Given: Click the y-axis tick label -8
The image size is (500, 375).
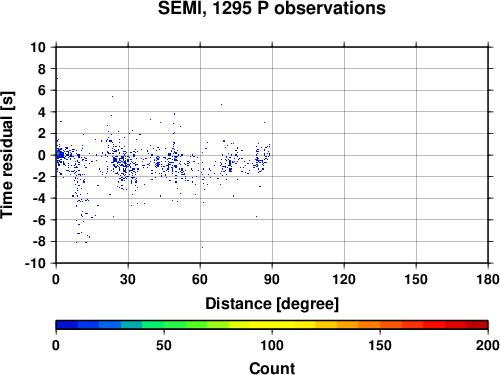Looking at the screenshot, I should pos(39,242).
